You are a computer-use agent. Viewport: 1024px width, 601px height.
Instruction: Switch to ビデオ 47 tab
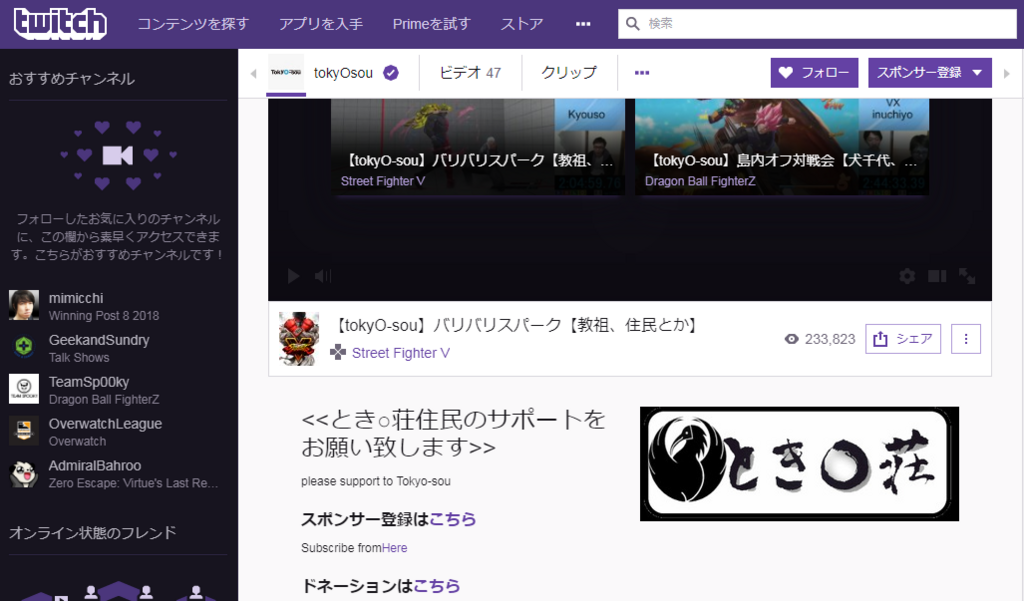pos(470,73)
